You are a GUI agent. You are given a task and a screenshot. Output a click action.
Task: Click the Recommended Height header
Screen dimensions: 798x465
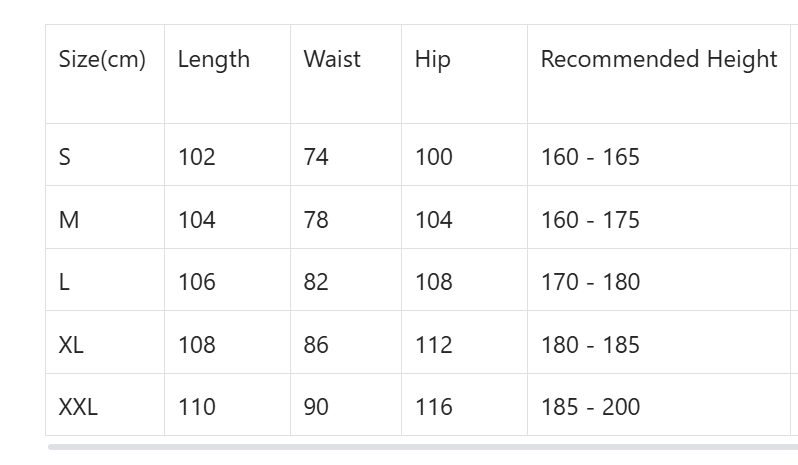coord(658,60)
